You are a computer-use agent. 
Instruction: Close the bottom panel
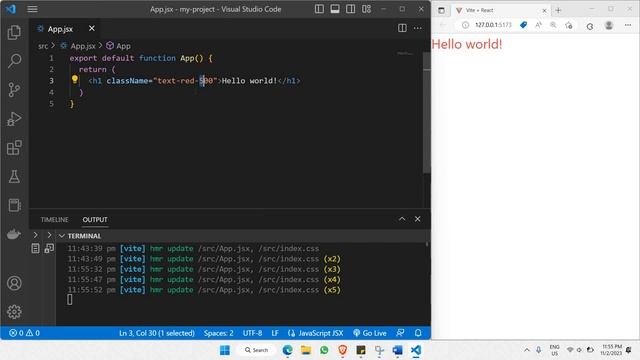click(418, 219)
